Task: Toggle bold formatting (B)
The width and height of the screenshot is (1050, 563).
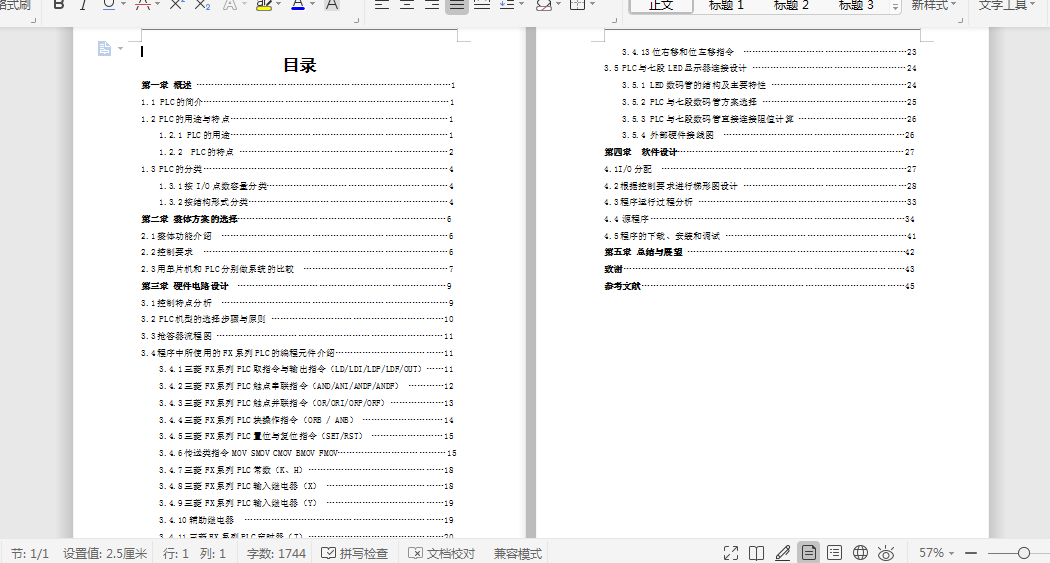Action: point(59,5)
